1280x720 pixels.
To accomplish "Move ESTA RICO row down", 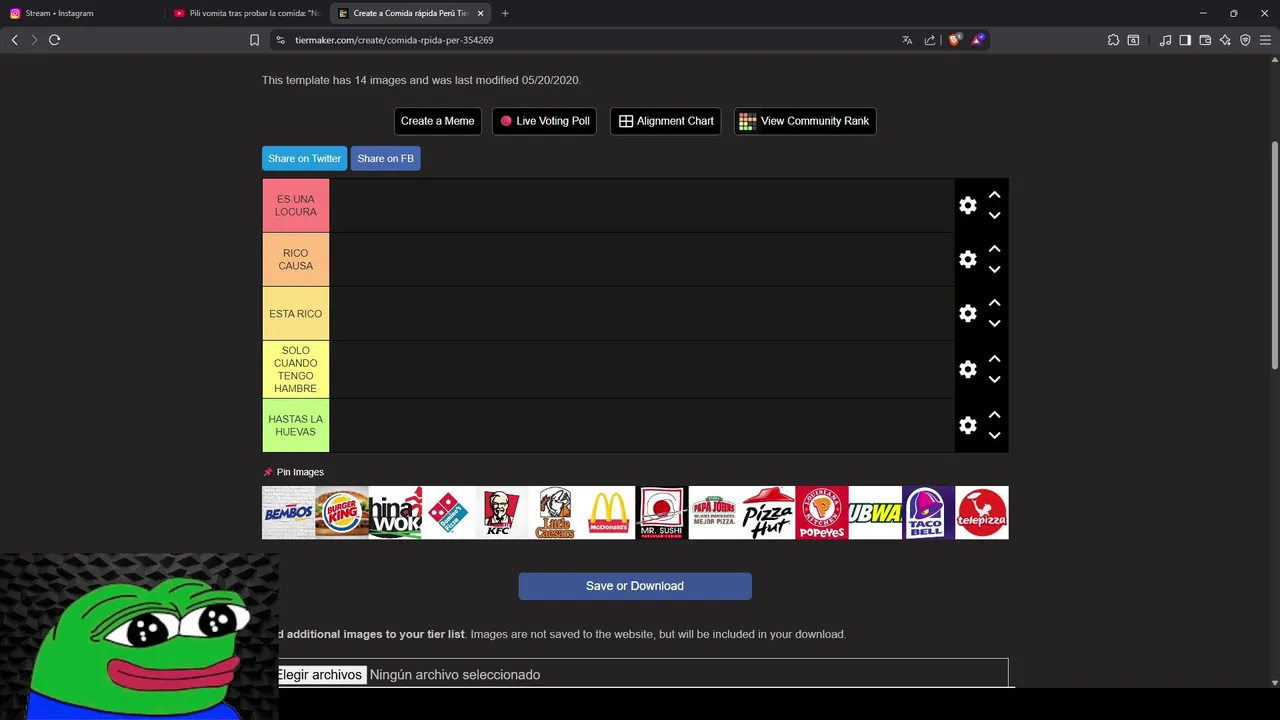I will click(x=994, y=323).
